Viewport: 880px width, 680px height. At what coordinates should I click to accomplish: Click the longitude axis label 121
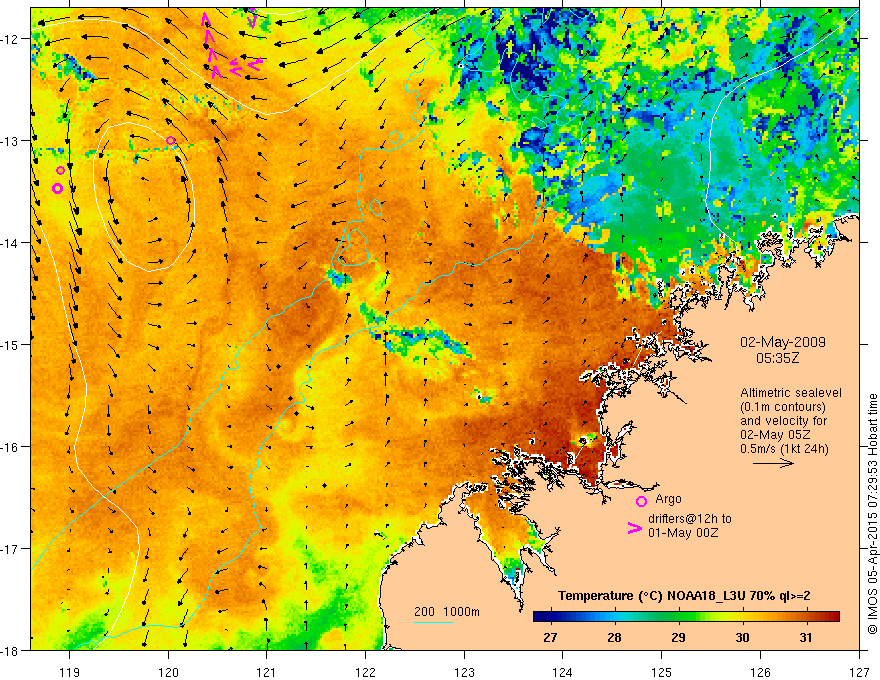(x=267, y=672)
